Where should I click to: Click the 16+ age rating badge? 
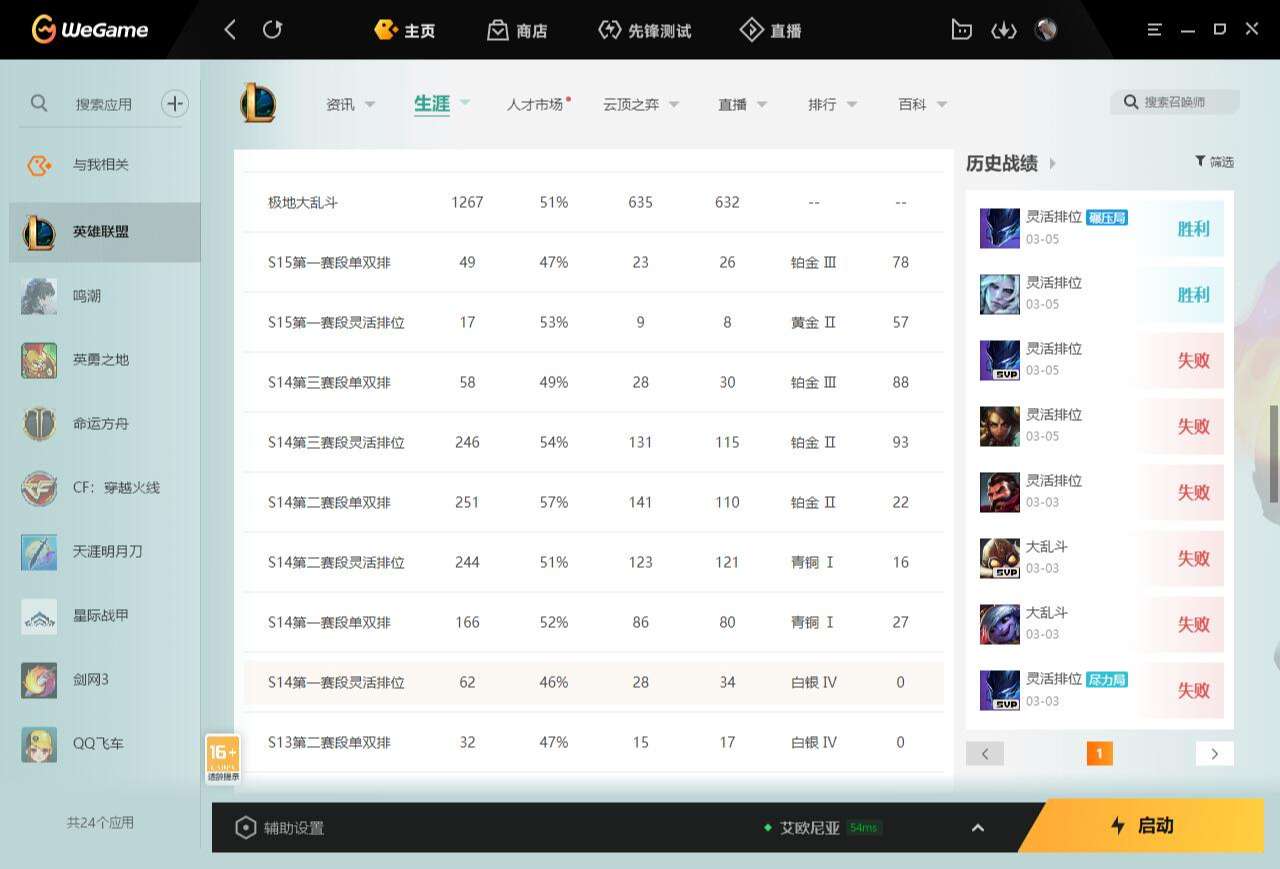pos(222,759)
